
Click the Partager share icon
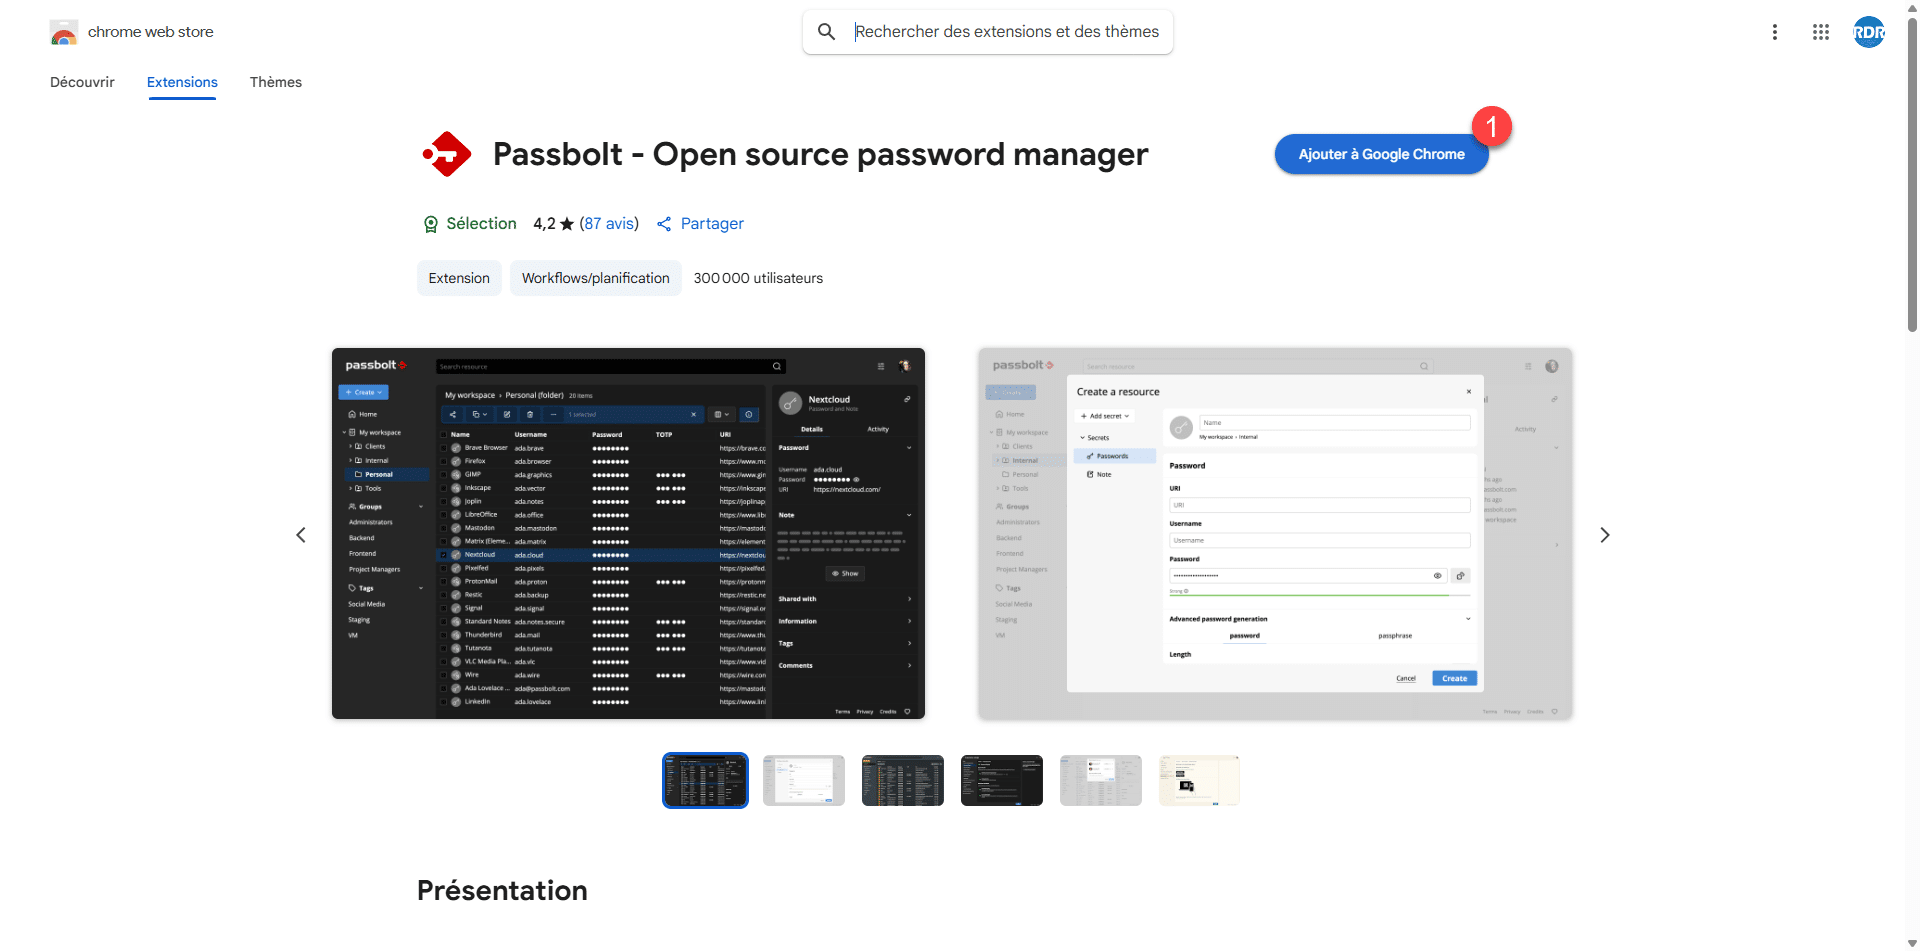(664, 224)
